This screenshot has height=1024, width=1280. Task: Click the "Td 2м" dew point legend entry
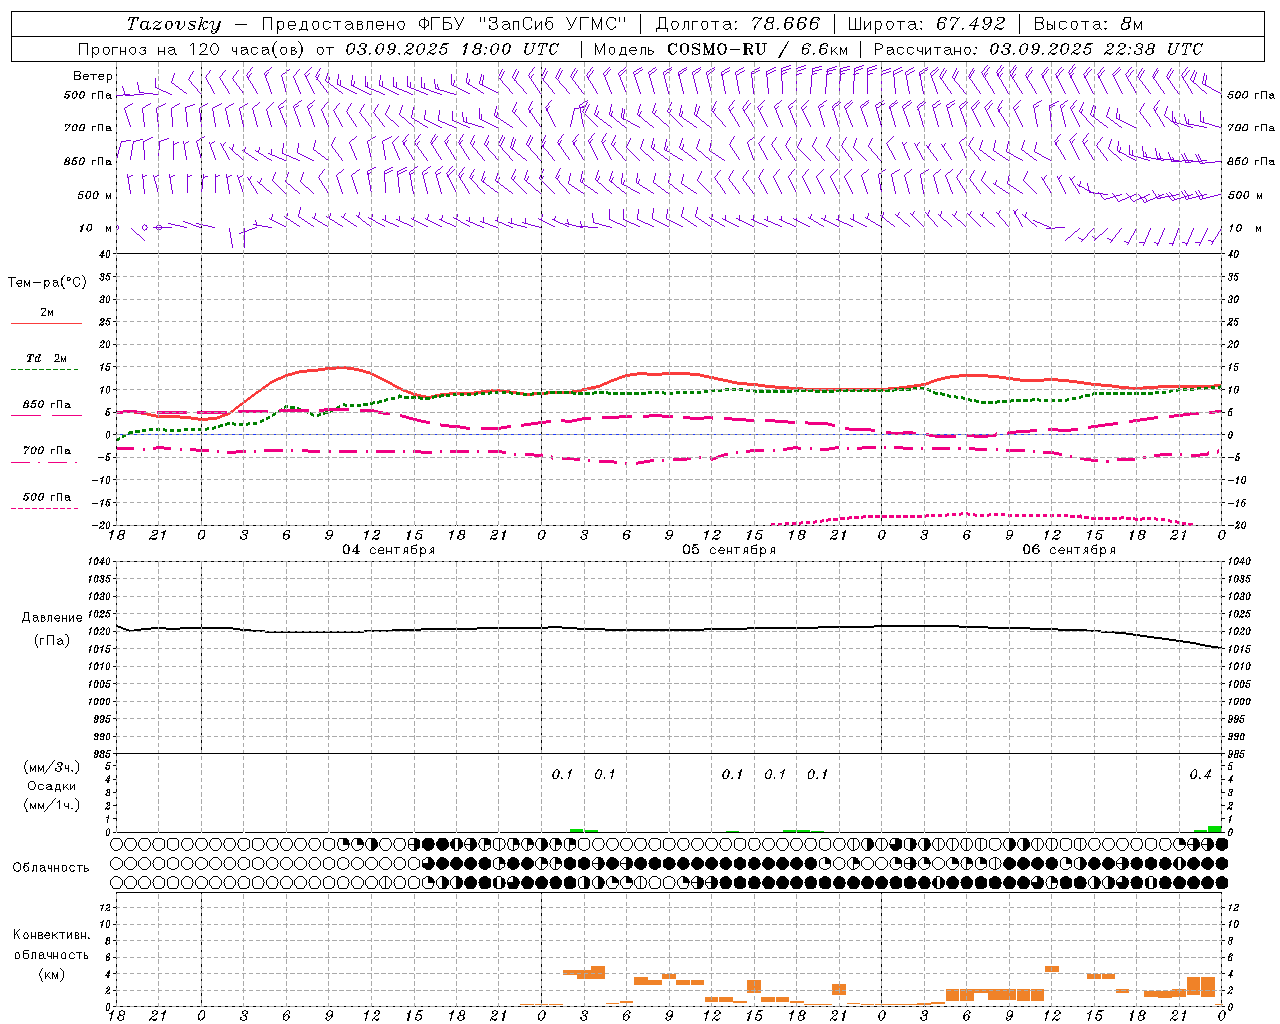point(47,358)
